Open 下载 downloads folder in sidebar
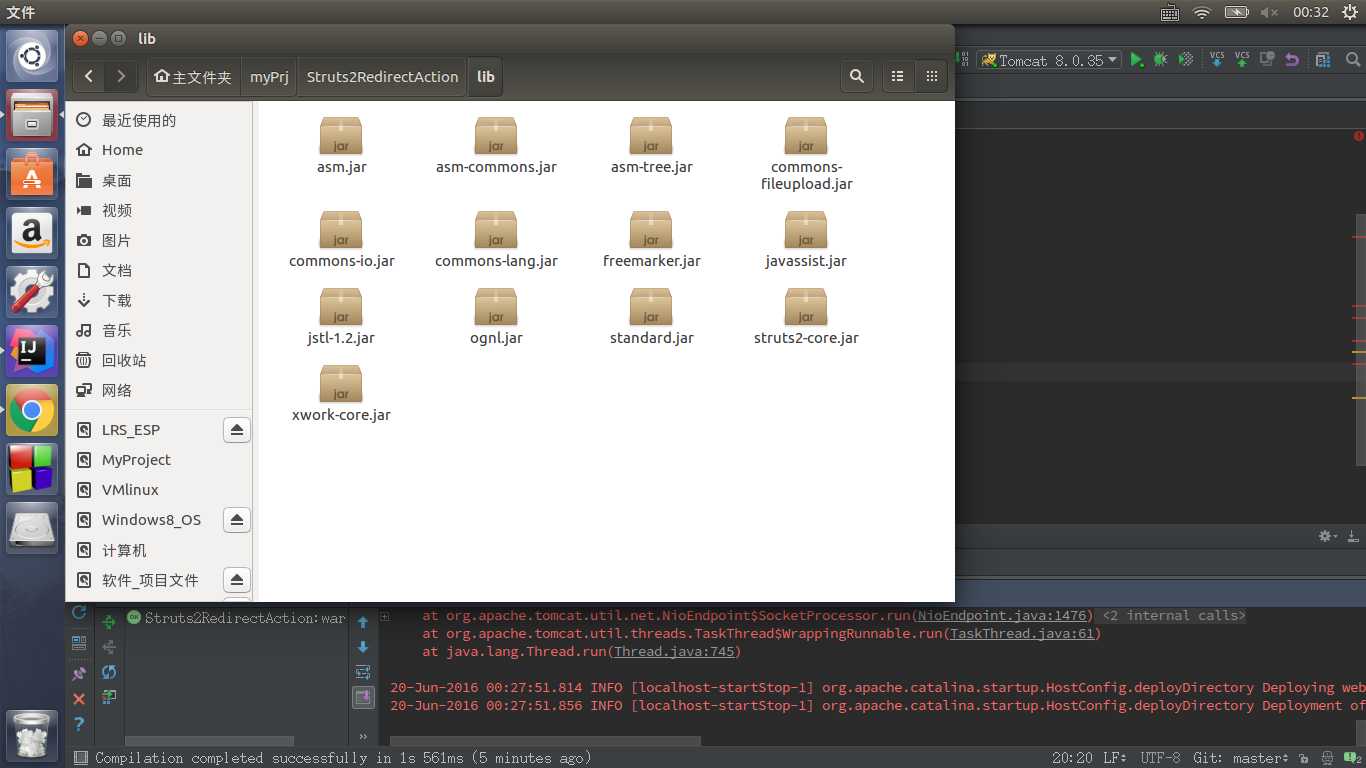The width and height of the screenshot is (1366, 768). (x=159, y=300)
